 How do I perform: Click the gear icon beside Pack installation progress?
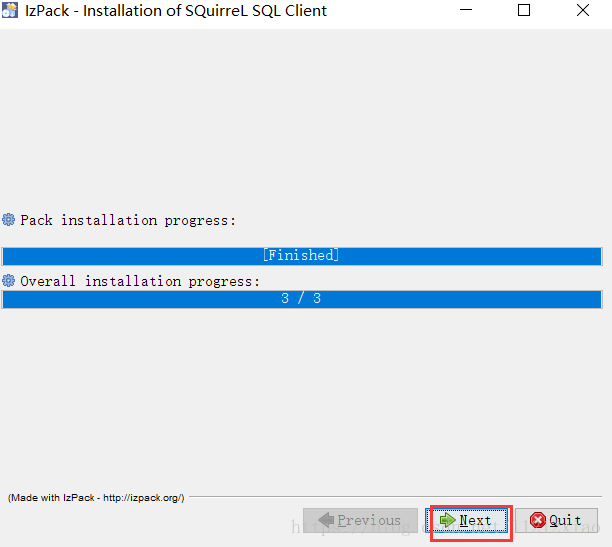tap(9, 220)
